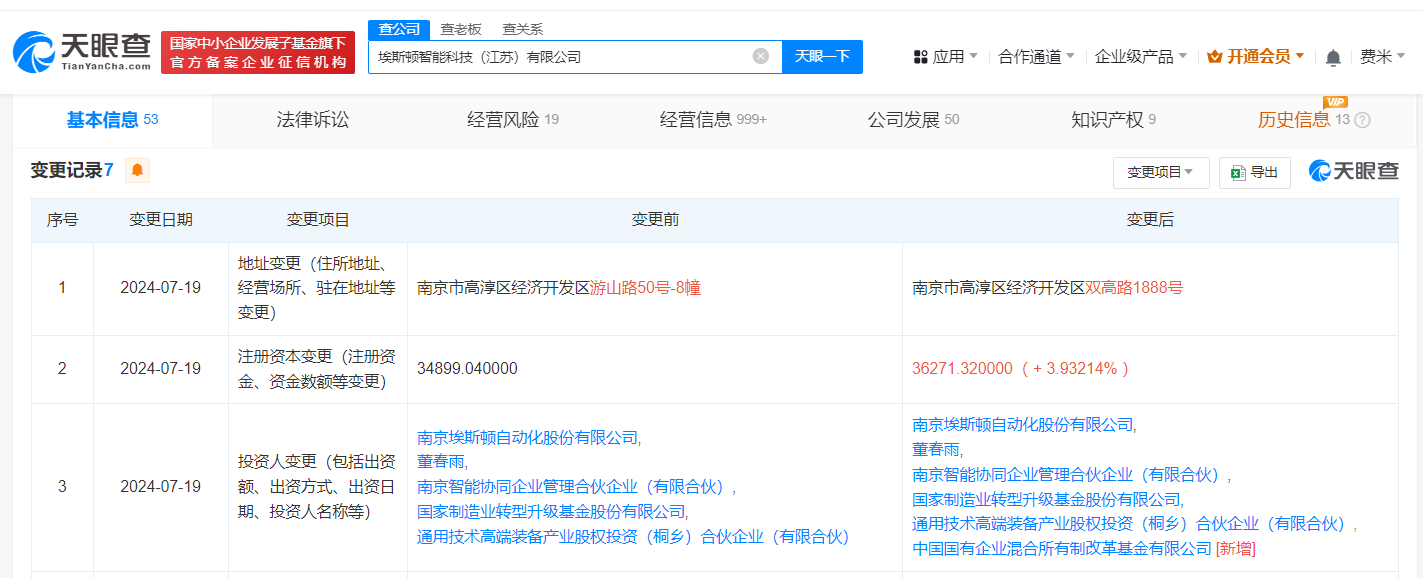Switch to the 查老板 tab
The height and width of the screenshot is (578, 1423).
tap(459, 29)
